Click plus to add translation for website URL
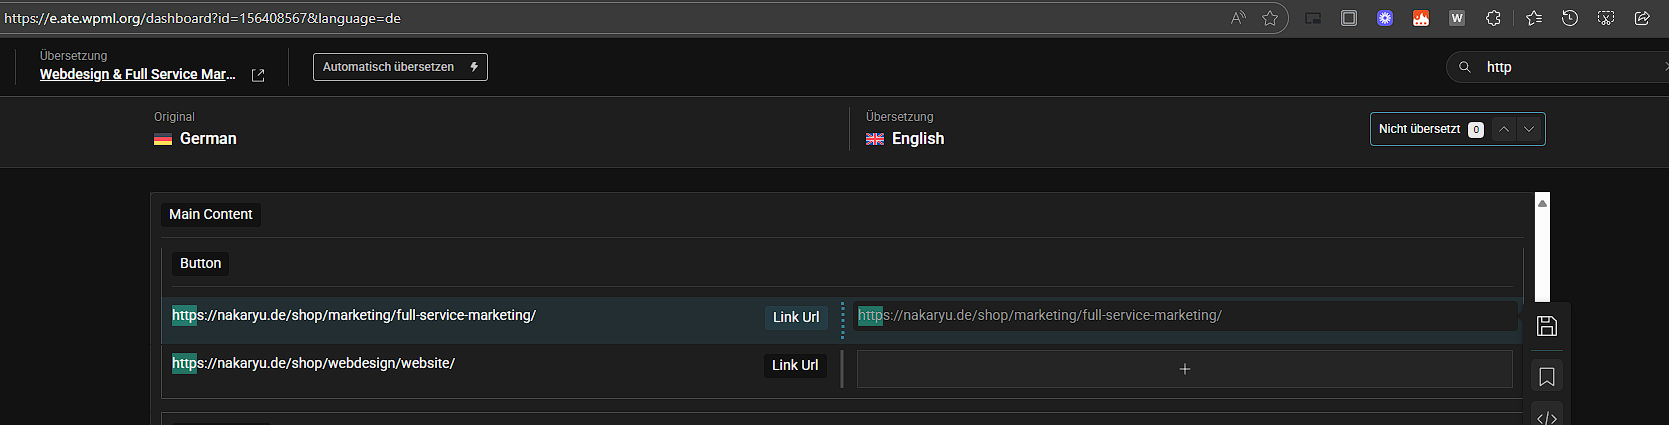The image size is (1669, 425). [1185, 369]
